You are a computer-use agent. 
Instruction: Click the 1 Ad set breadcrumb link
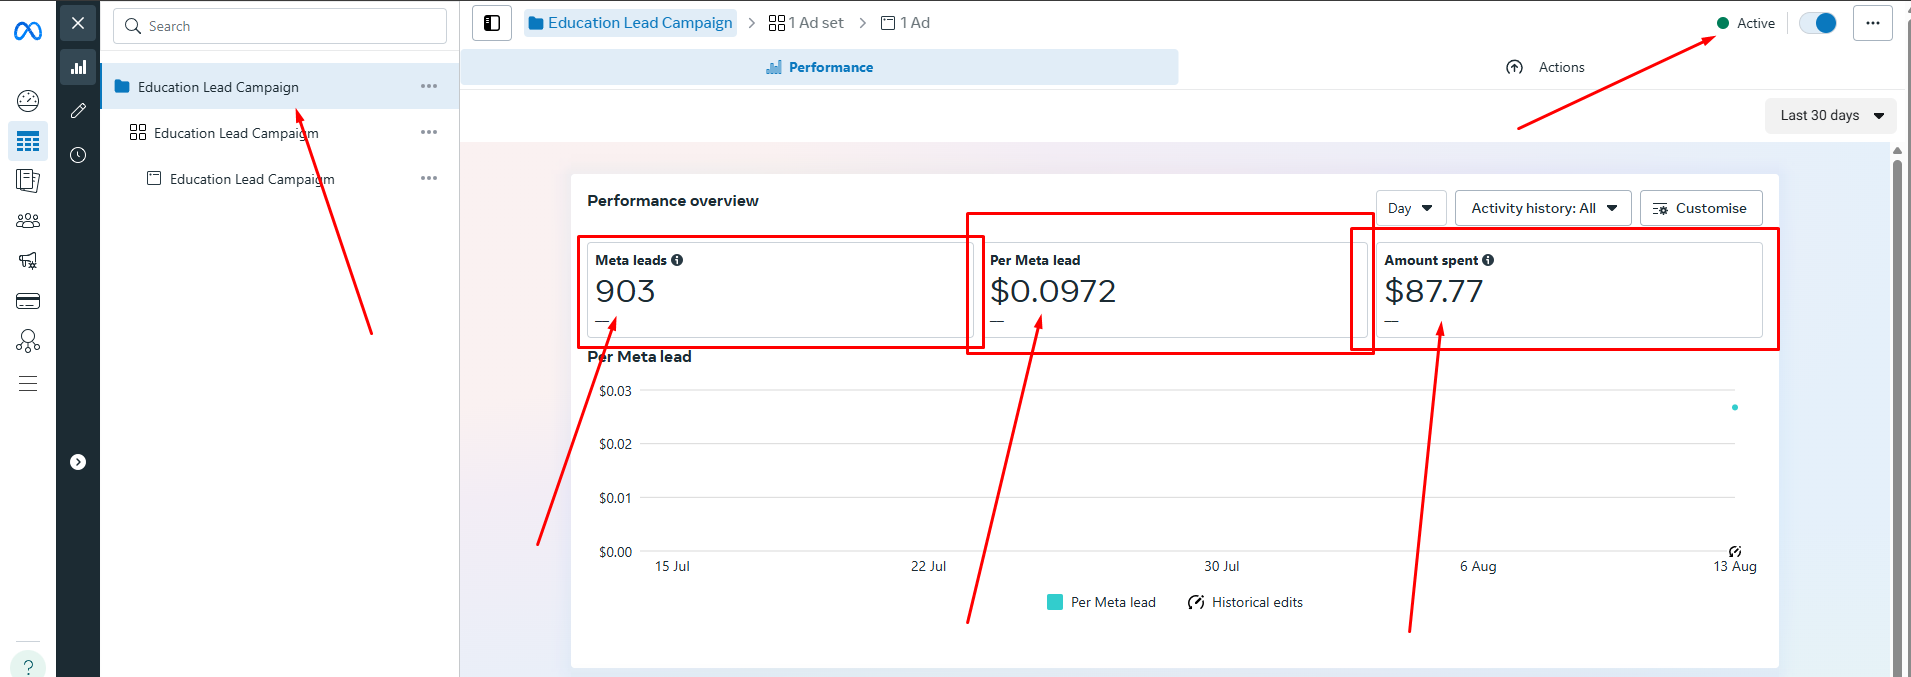(806, 23)
